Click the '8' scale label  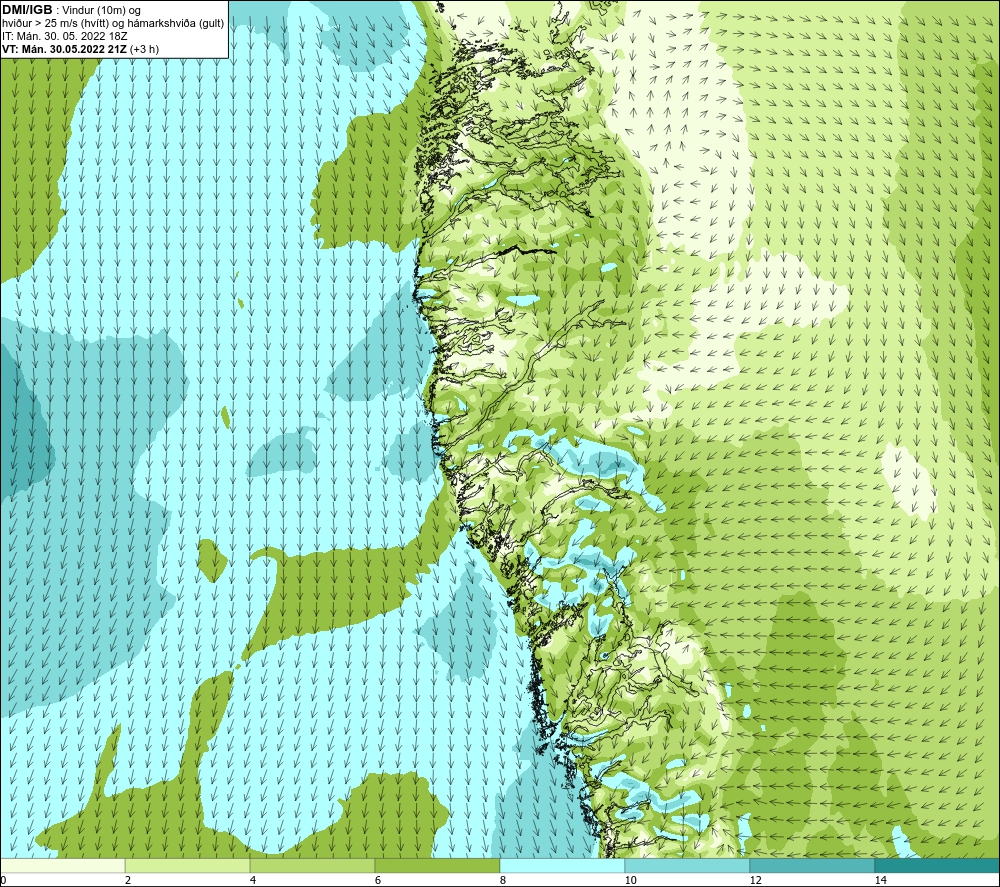(503, 881)
